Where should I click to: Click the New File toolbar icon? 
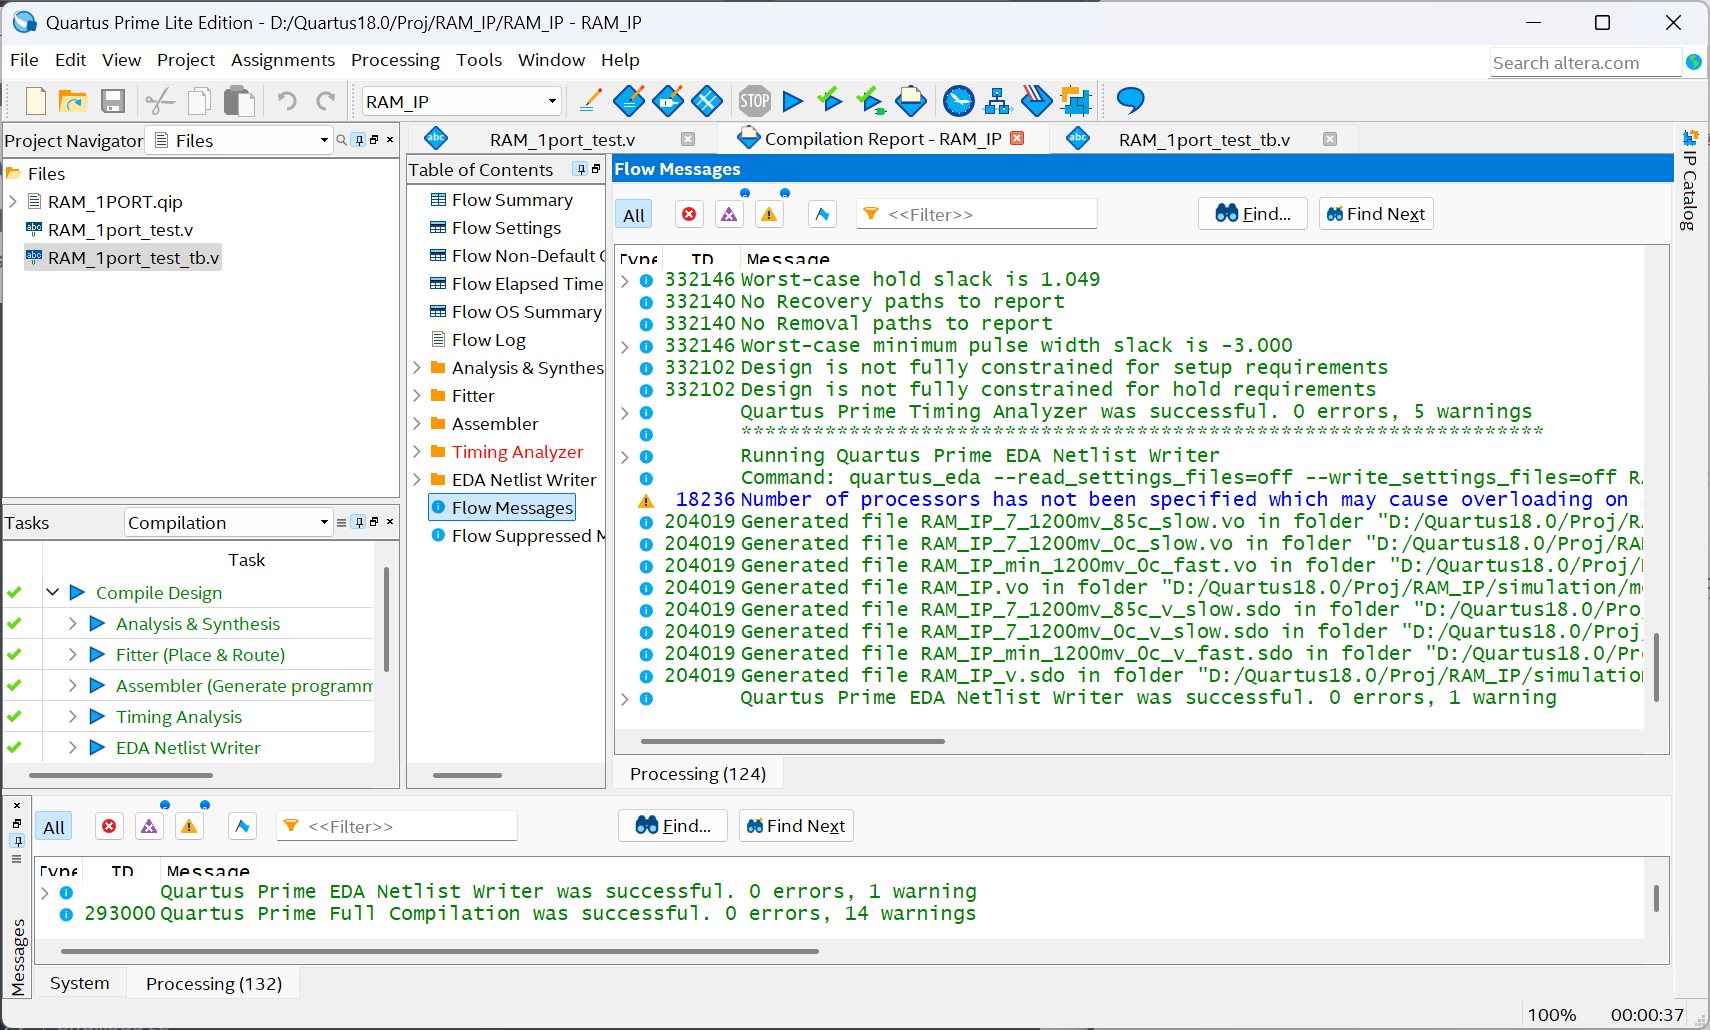pyautogui.click(x=36, y=101)
